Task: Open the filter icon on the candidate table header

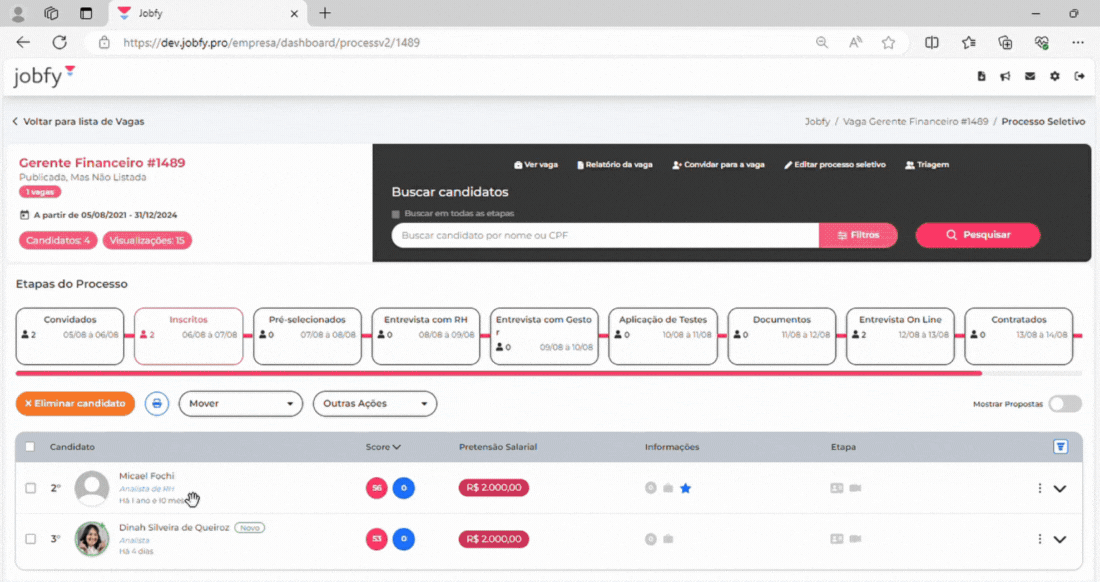Action: [x=1061, y=447]
